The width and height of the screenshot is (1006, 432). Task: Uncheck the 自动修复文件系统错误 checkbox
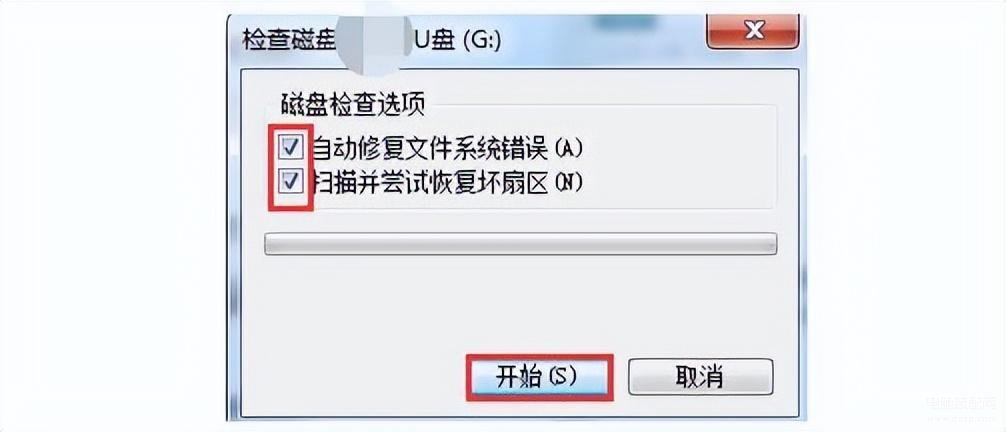[x=291, y=148]
